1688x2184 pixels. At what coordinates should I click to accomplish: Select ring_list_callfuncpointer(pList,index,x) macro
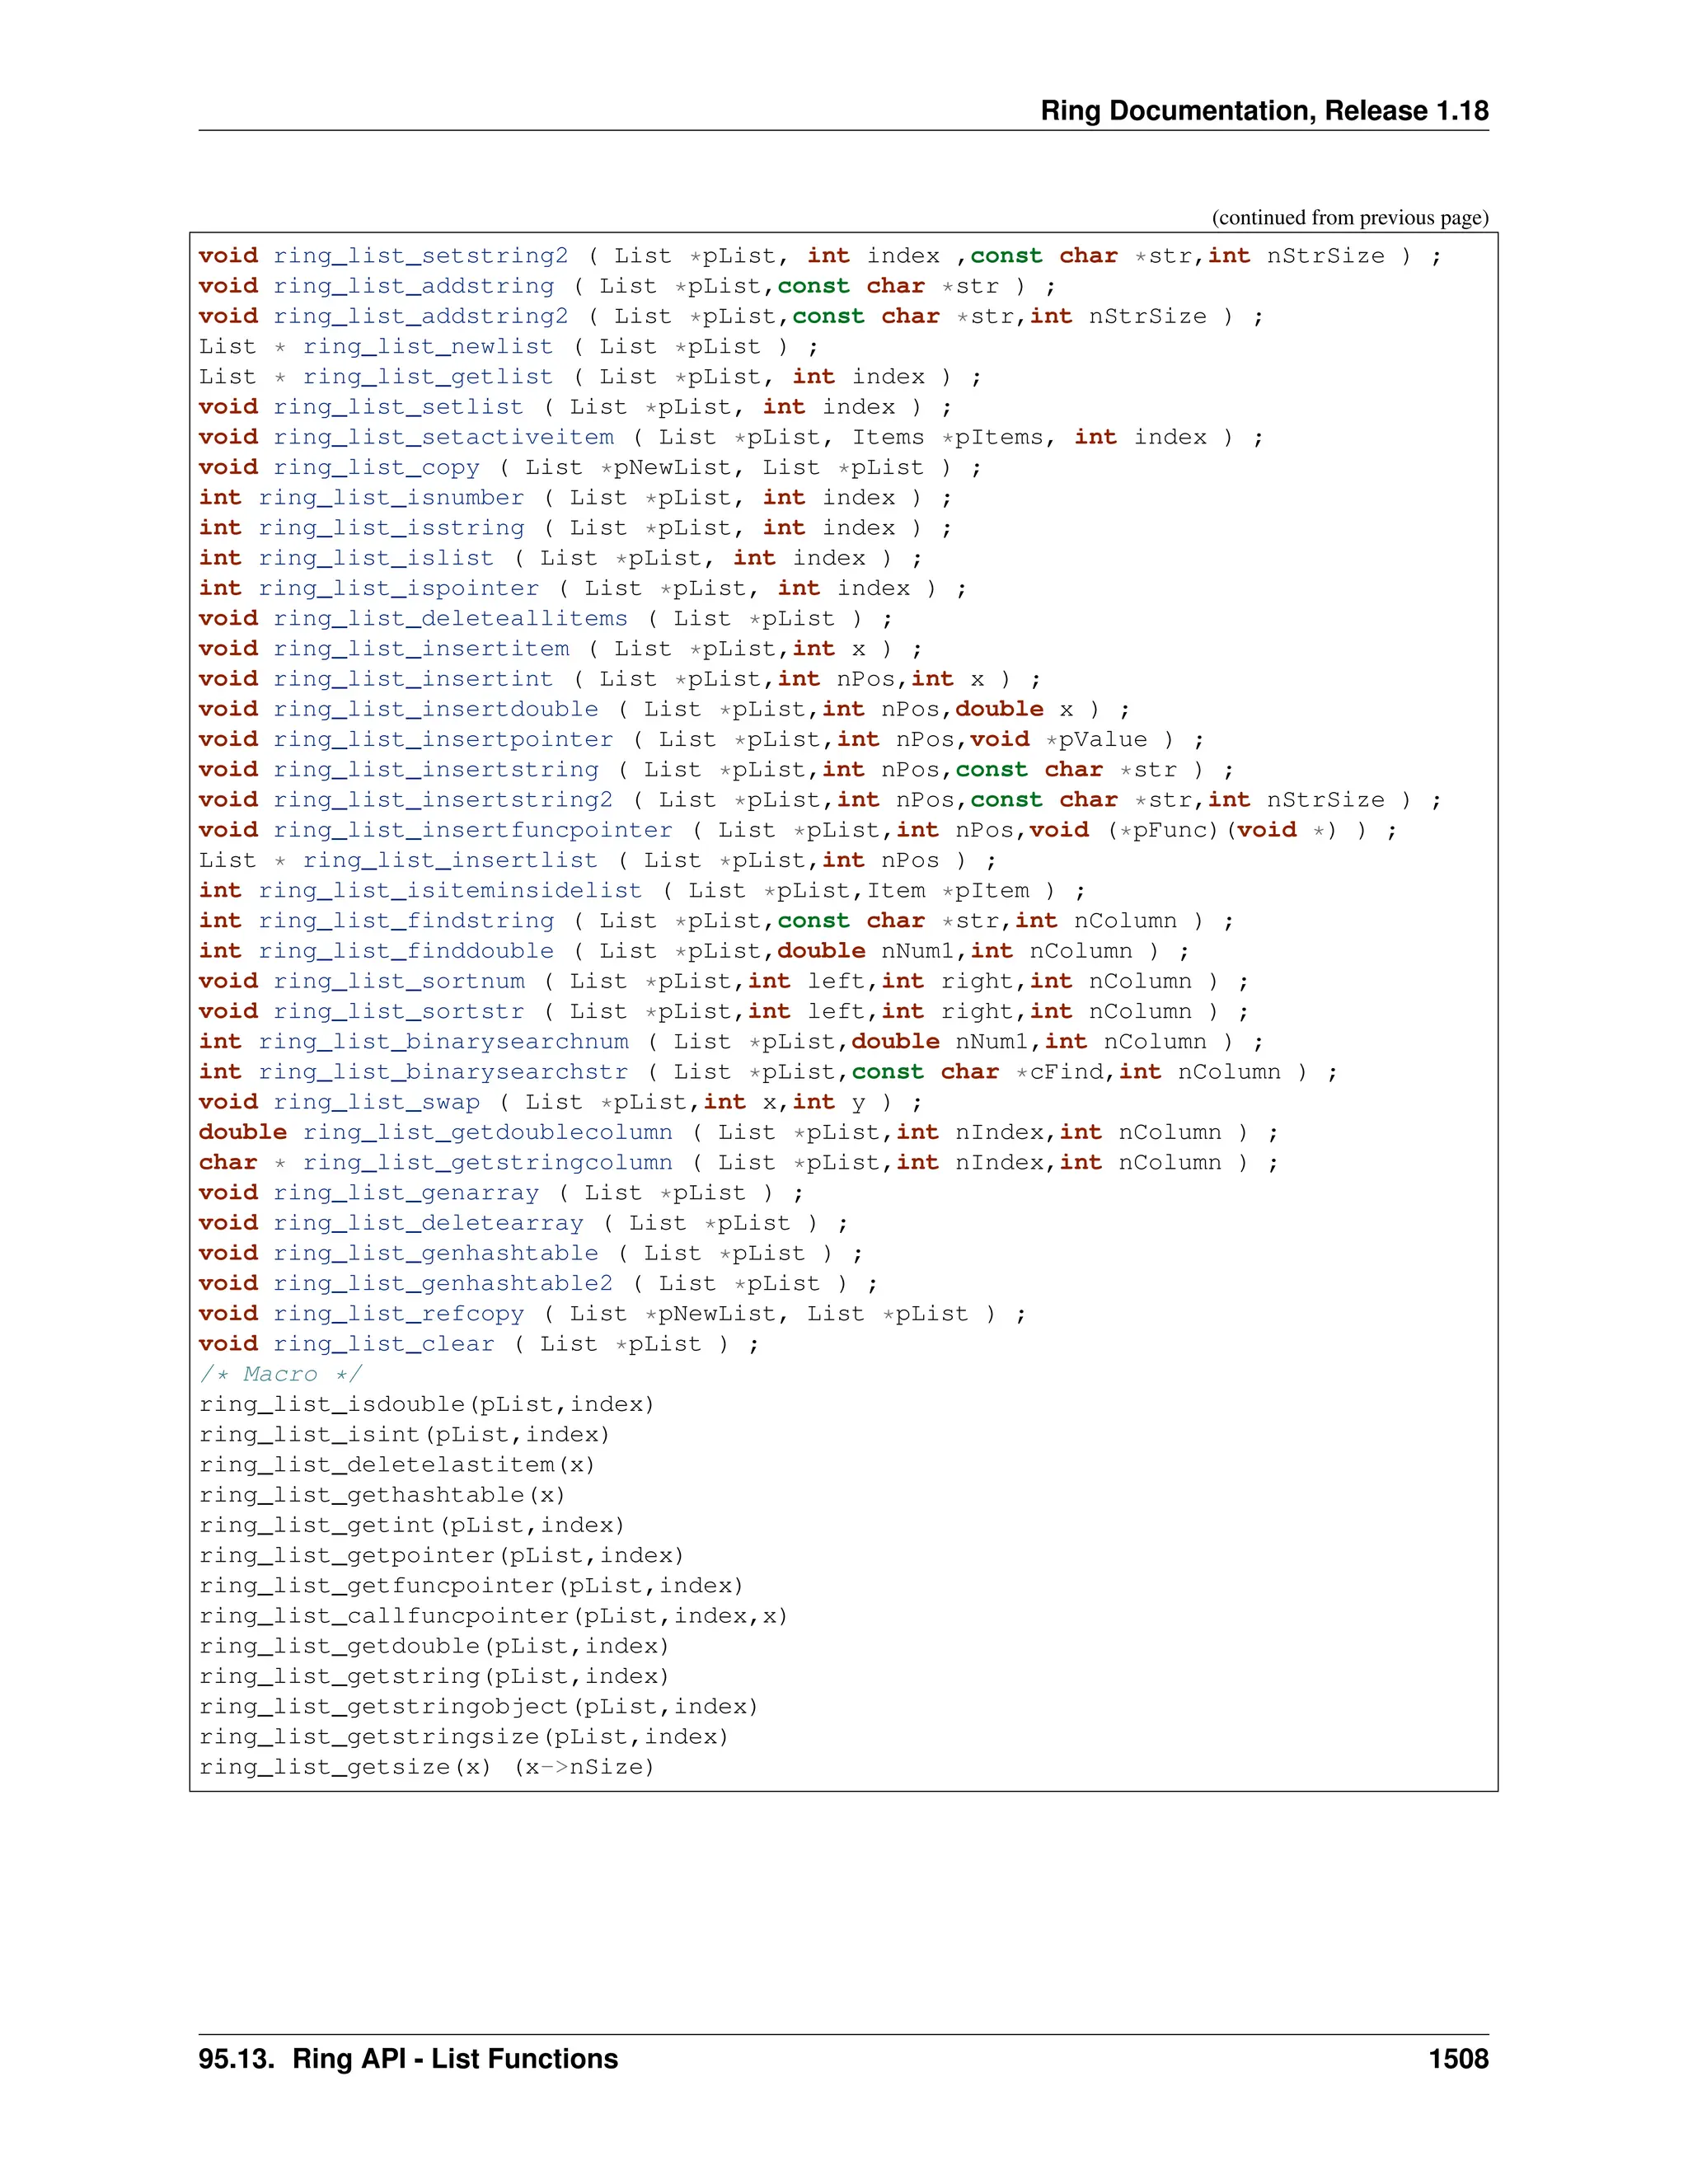tap(494, 1616)
